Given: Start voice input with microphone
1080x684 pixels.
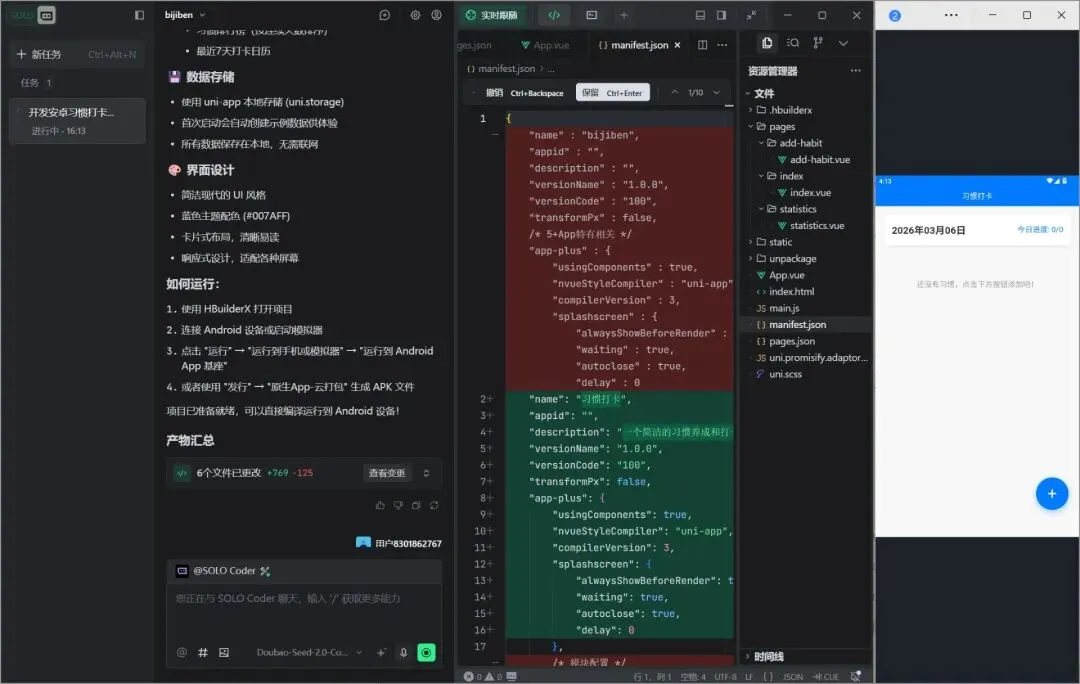Looking at the screenshot, I should point(404,652).
